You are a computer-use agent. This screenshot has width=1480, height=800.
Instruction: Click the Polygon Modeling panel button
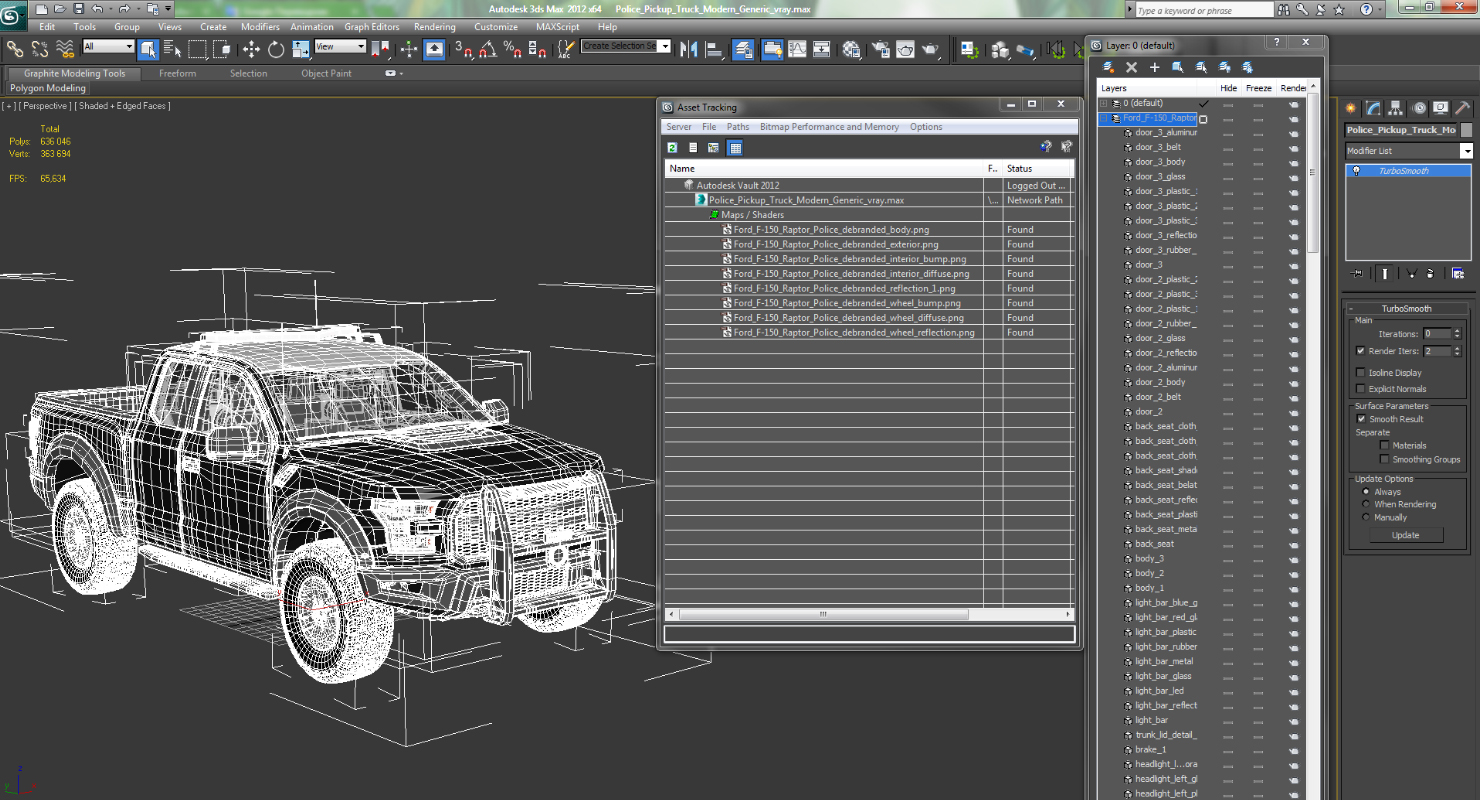48,88
